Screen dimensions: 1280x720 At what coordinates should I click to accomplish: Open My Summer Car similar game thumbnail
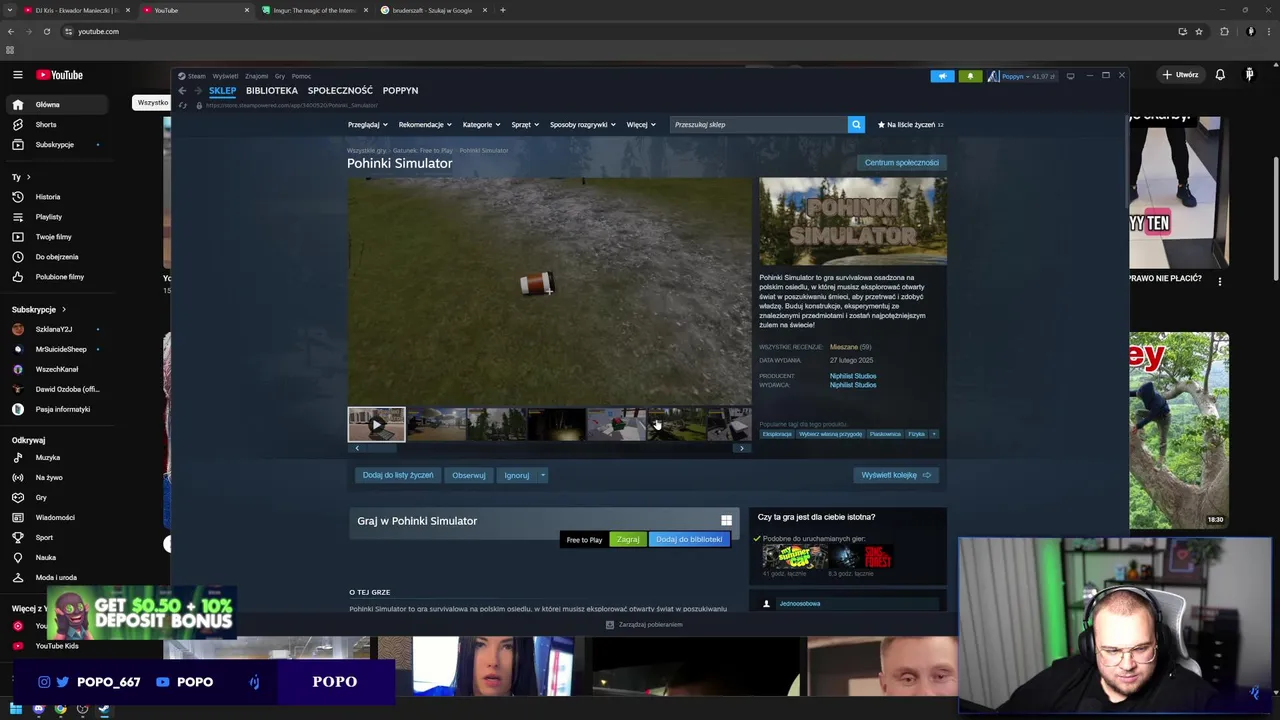[x=795, y=557]
